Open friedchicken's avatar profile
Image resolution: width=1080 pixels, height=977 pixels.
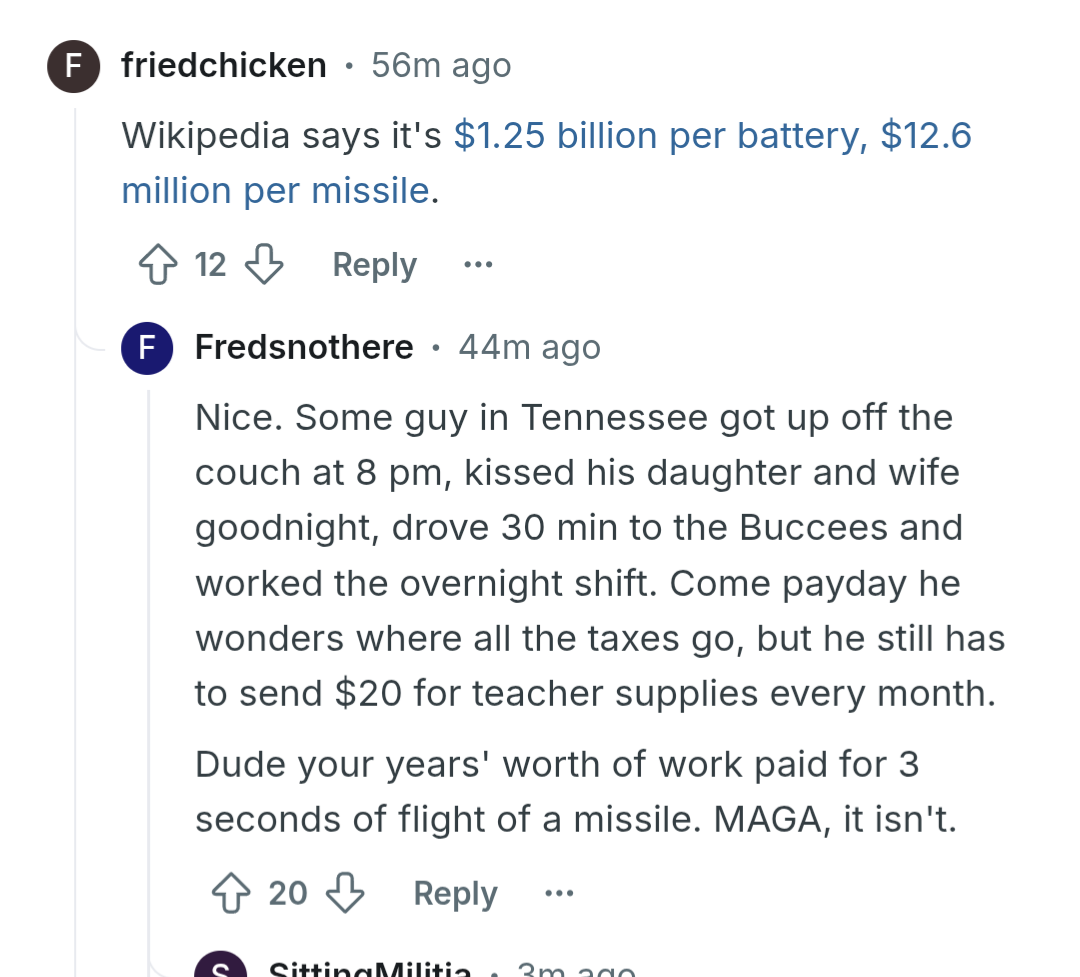(74, 66)
